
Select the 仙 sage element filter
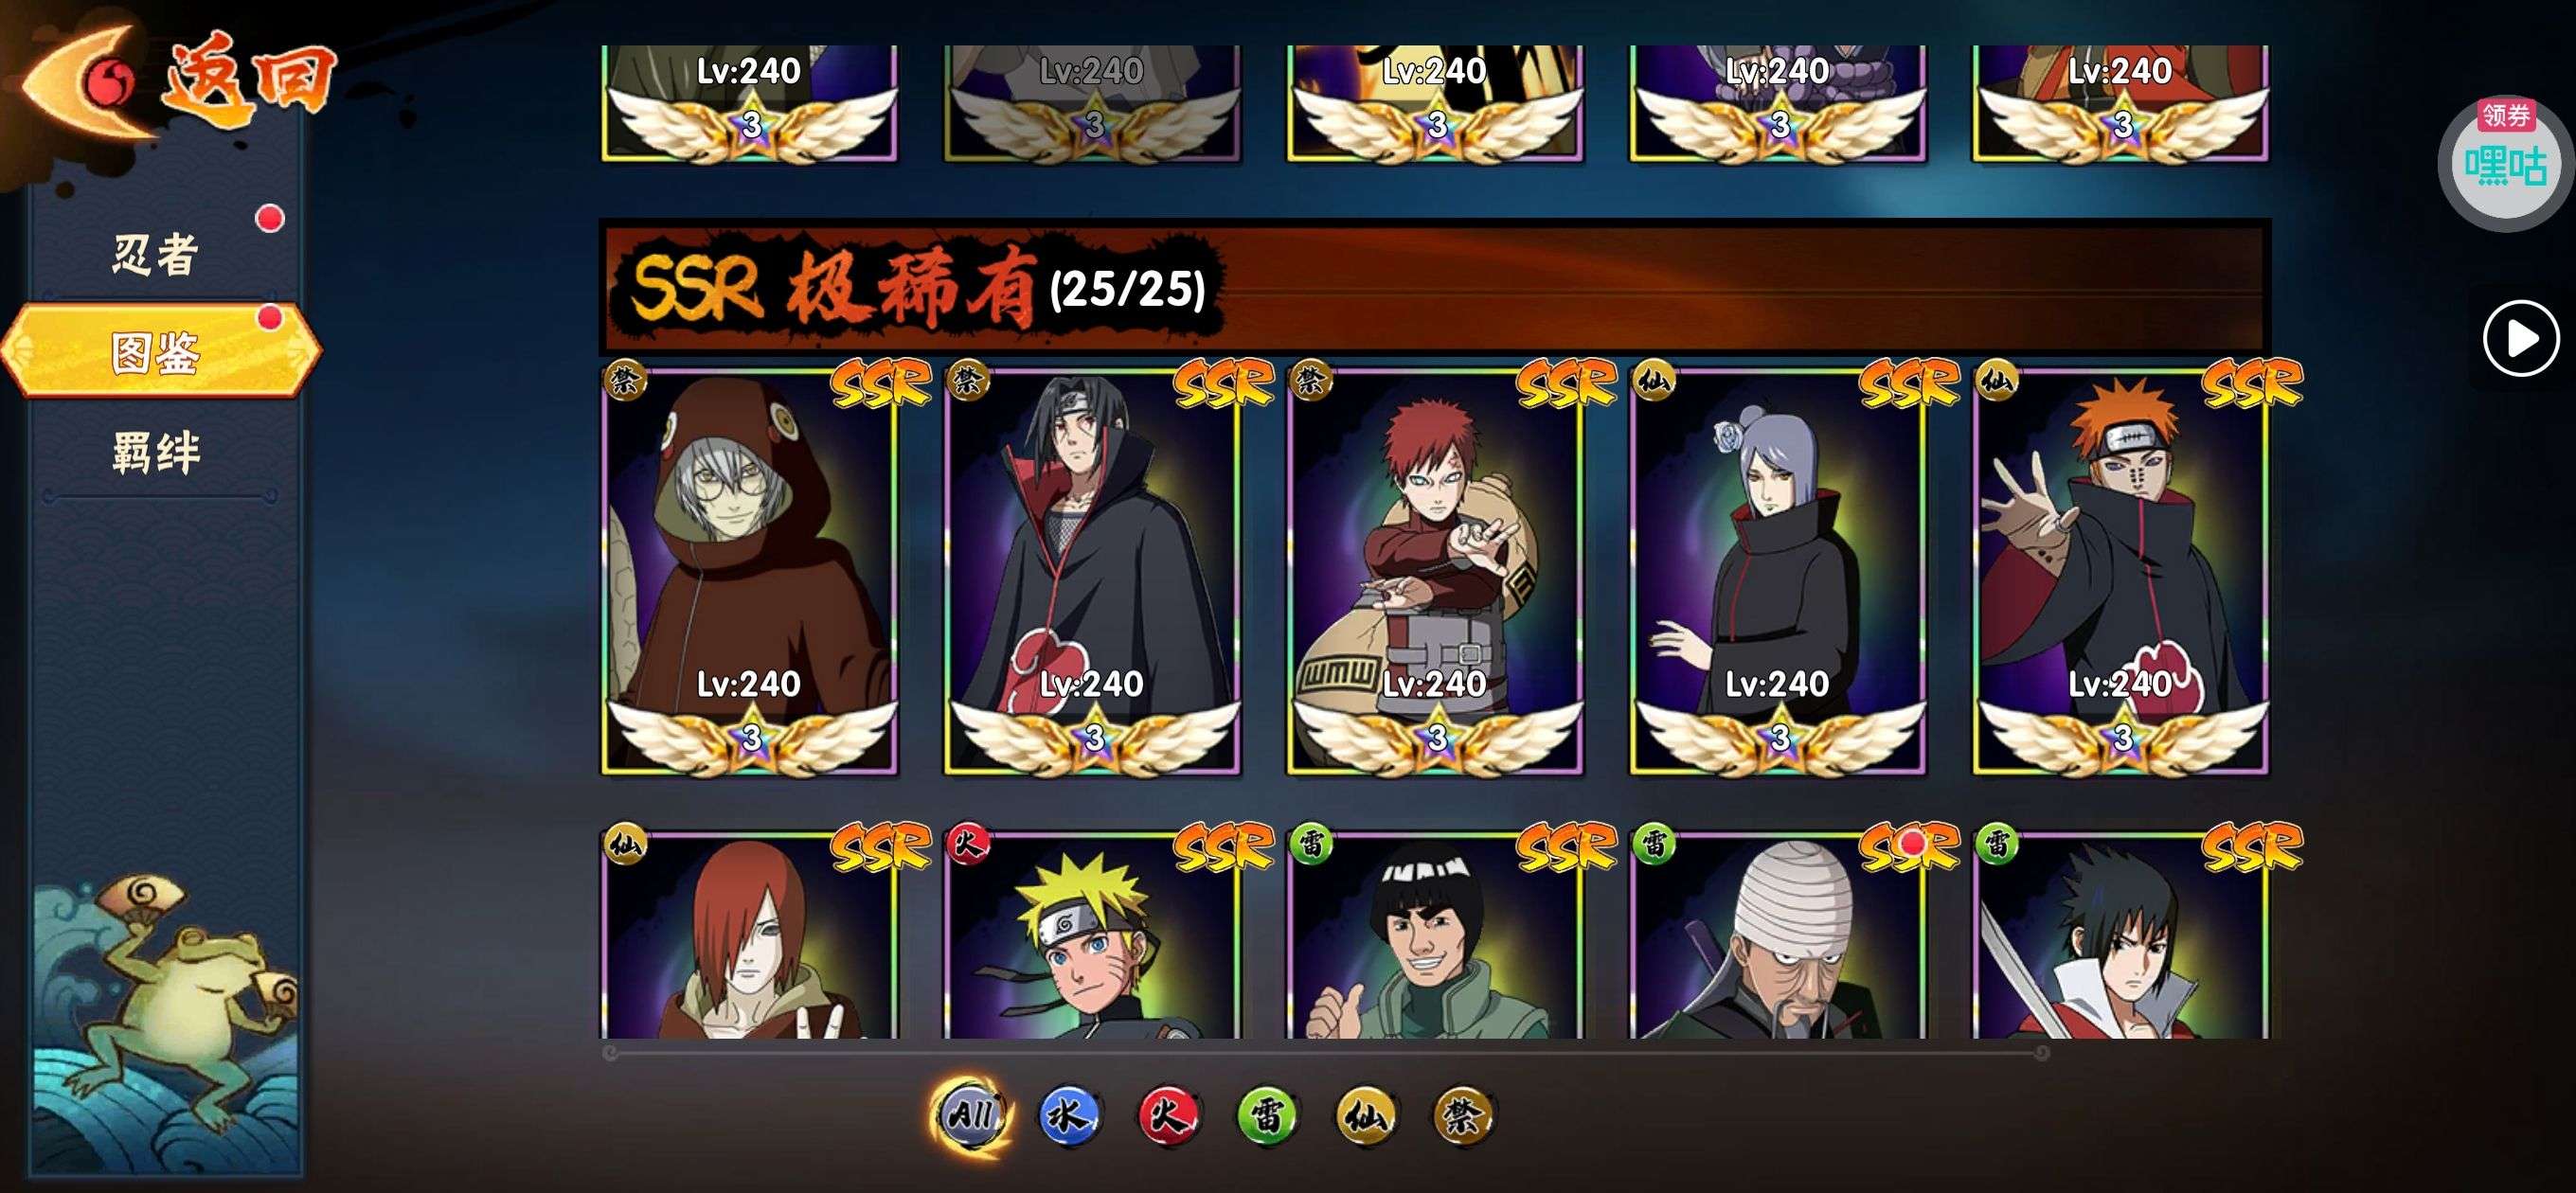(1365, 1114)
